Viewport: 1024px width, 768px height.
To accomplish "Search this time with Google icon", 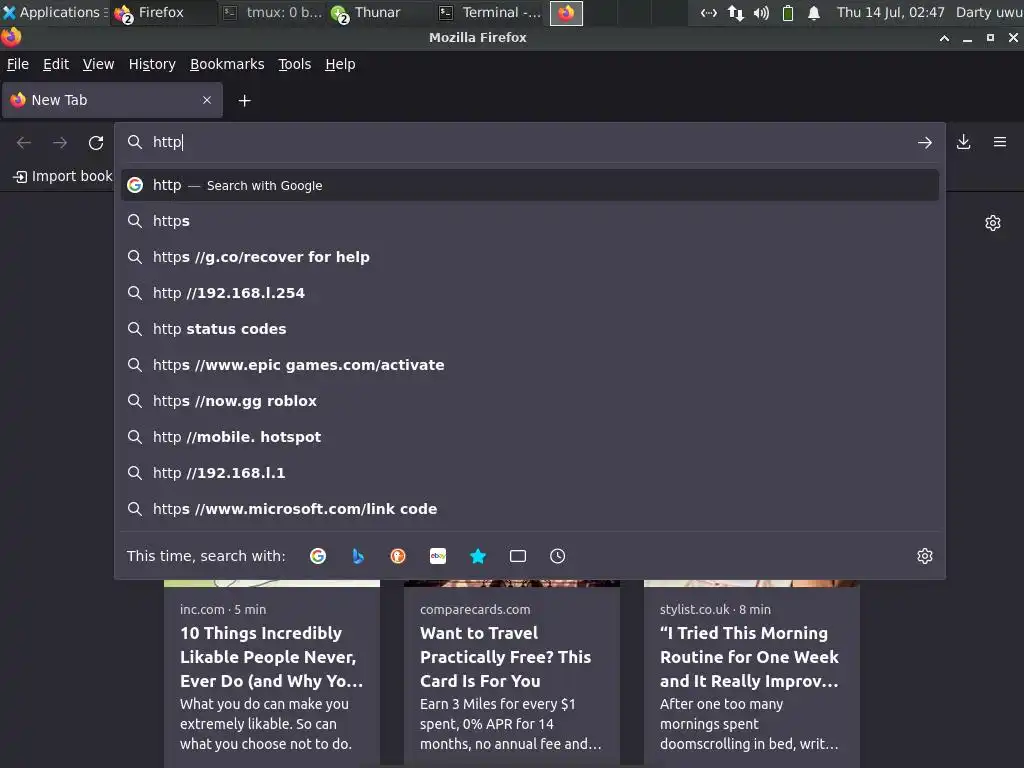I will point(318,556).
